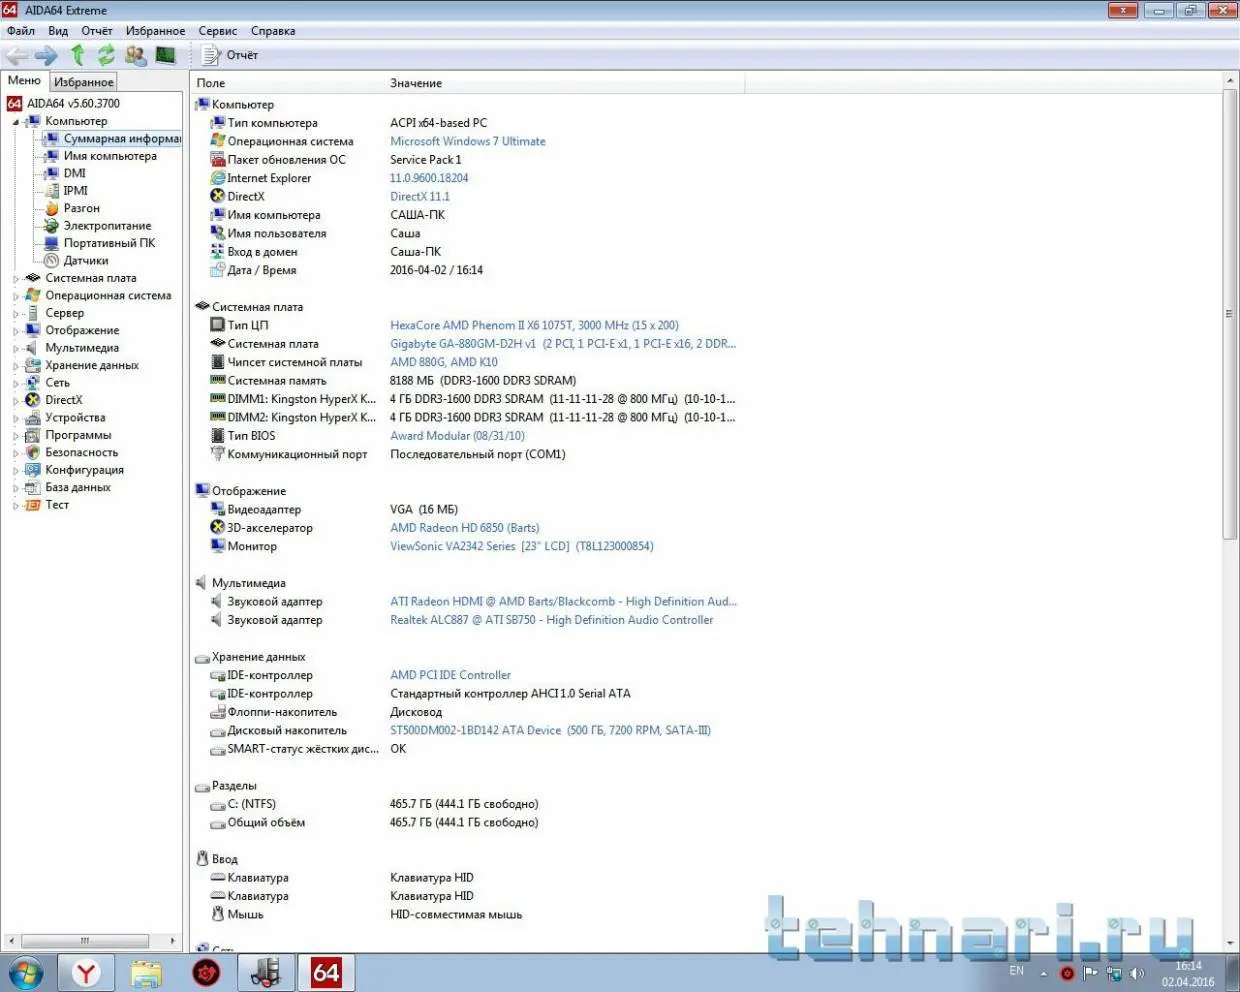Image resolution: width=1240 pixels, height=992 pixels.
Task: Expand the Сервер tree node
Action: (x=16, y=314)
